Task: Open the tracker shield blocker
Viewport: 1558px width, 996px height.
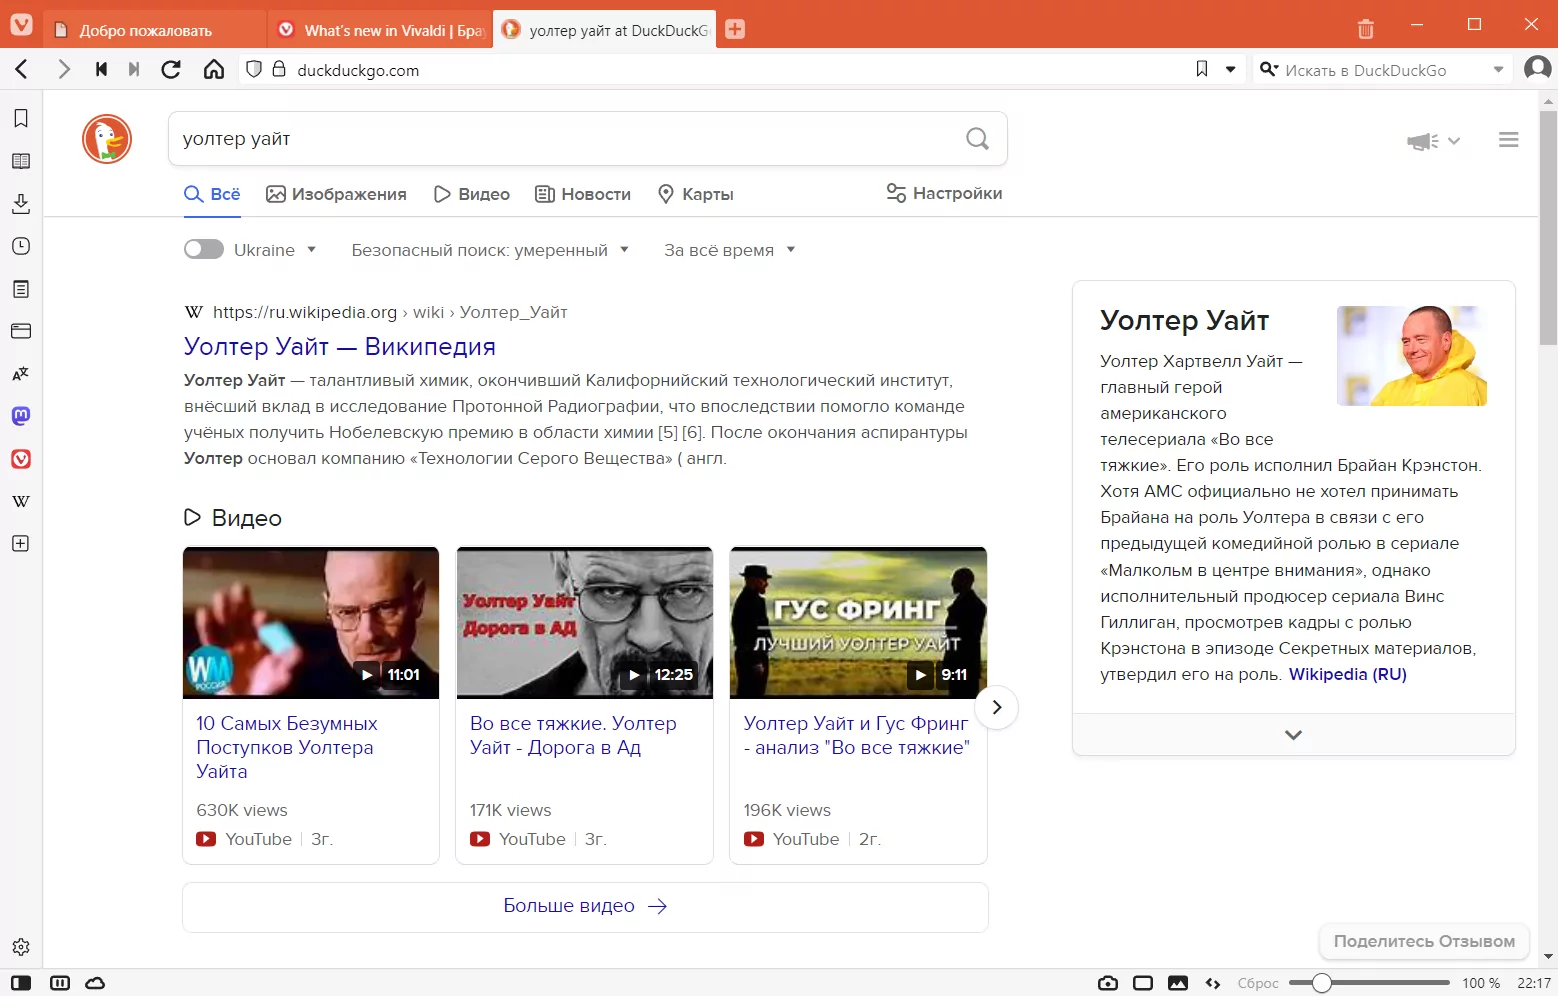Action: (254, 69)
